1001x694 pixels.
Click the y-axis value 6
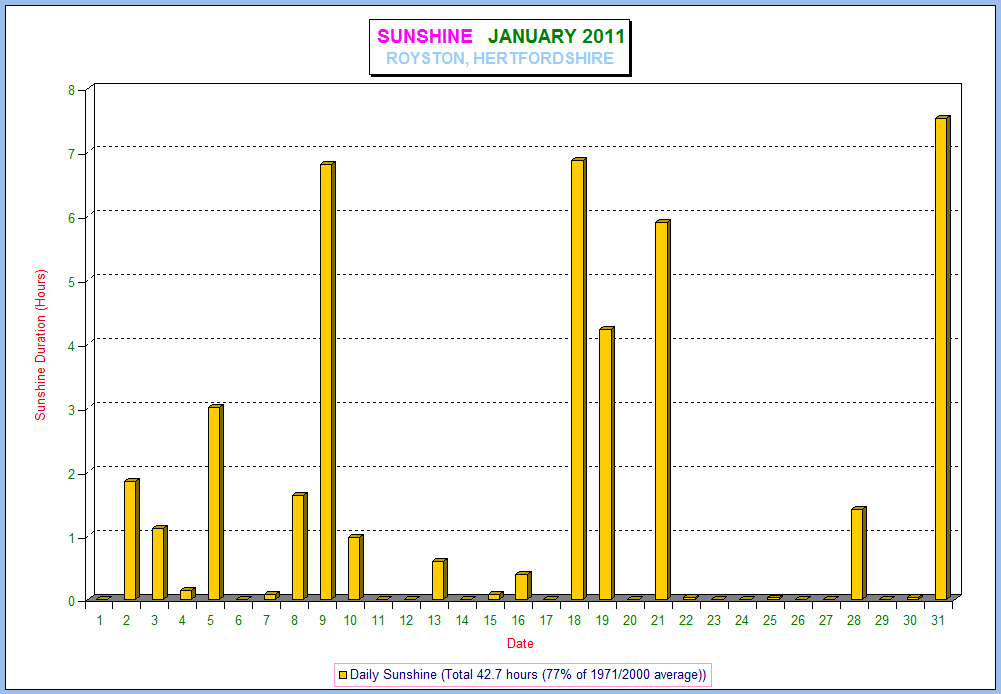[72, 218]
